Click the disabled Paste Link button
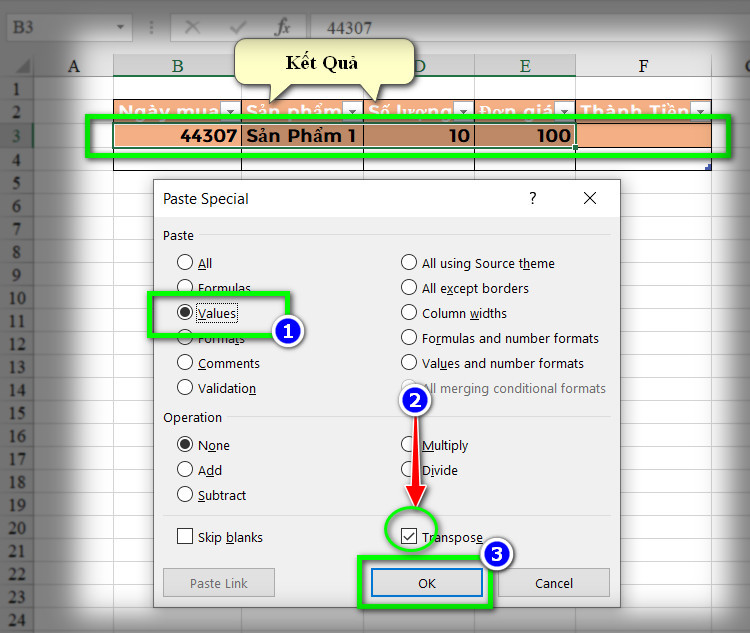This screenshot has height=633, width=750. coord(219,583)
